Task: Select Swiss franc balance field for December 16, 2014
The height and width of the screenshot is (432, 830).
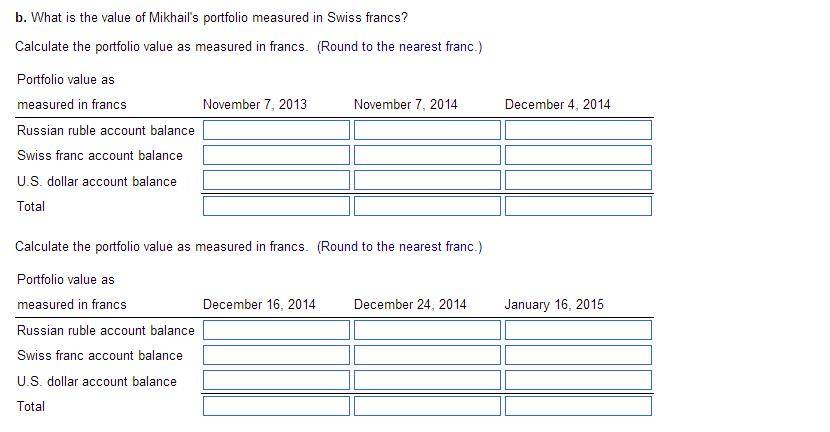Action: click(x=276, y=355)
